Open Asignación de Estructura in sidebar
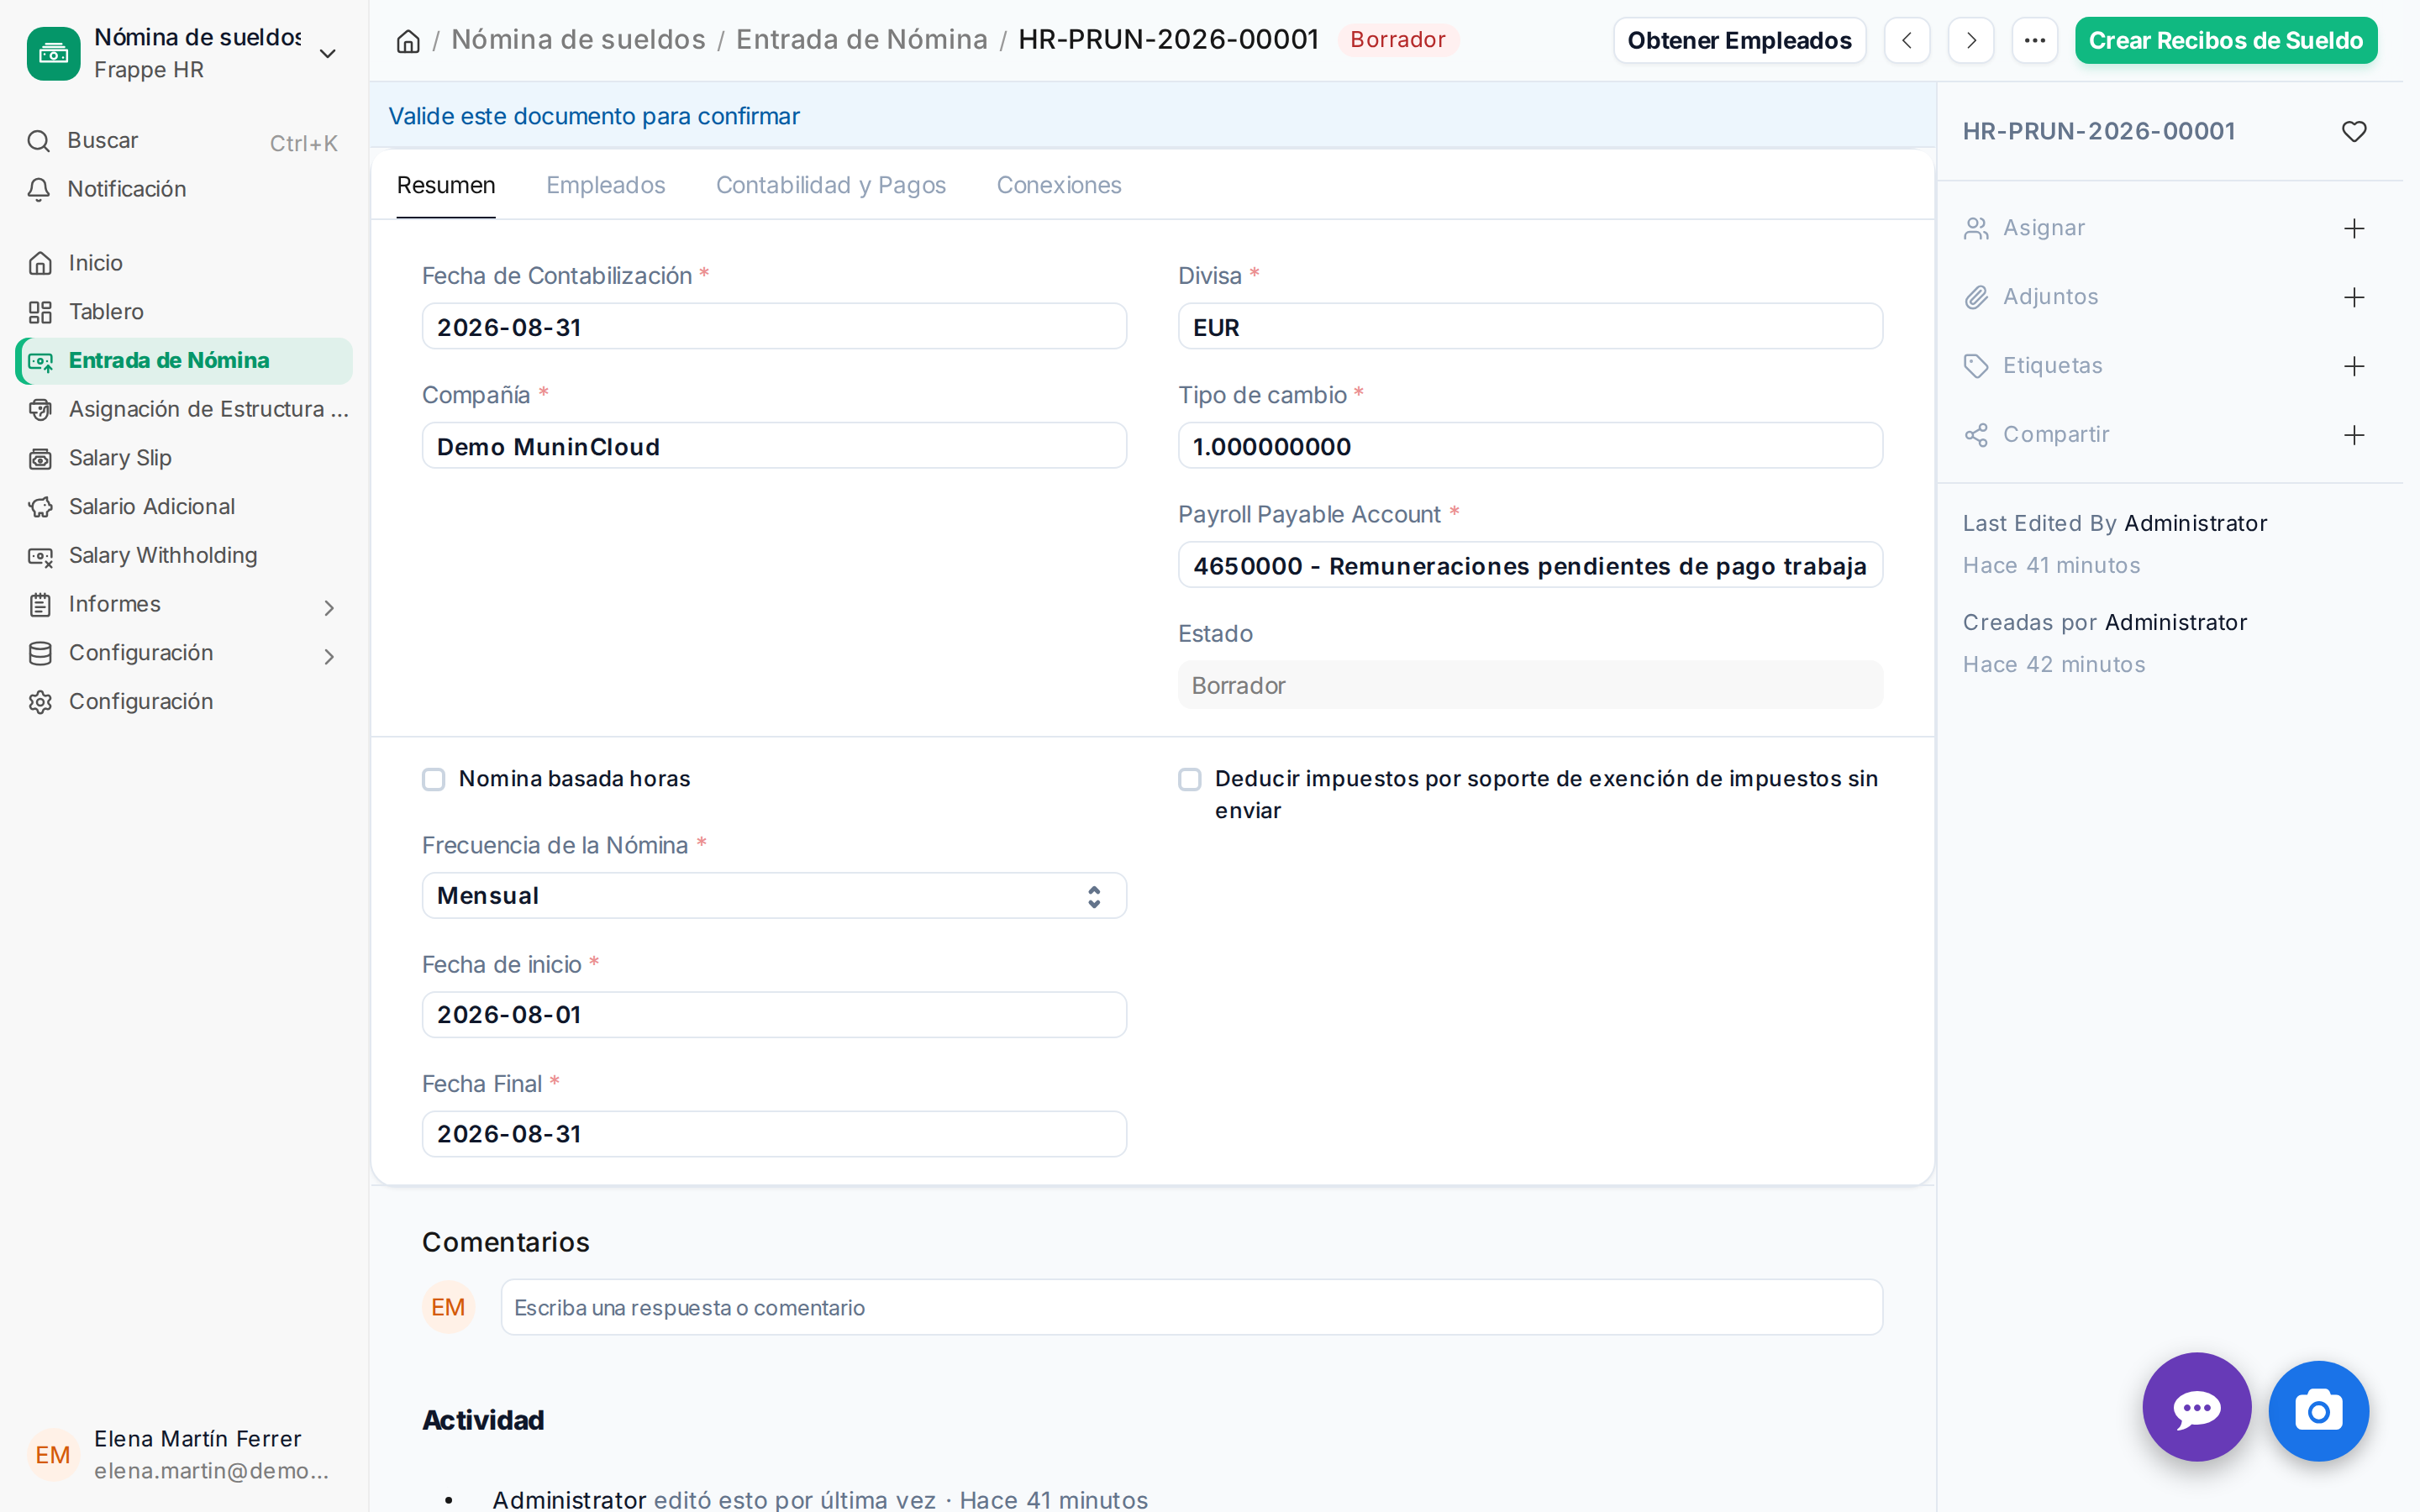2420x1512 pixels. coord(184,410)
